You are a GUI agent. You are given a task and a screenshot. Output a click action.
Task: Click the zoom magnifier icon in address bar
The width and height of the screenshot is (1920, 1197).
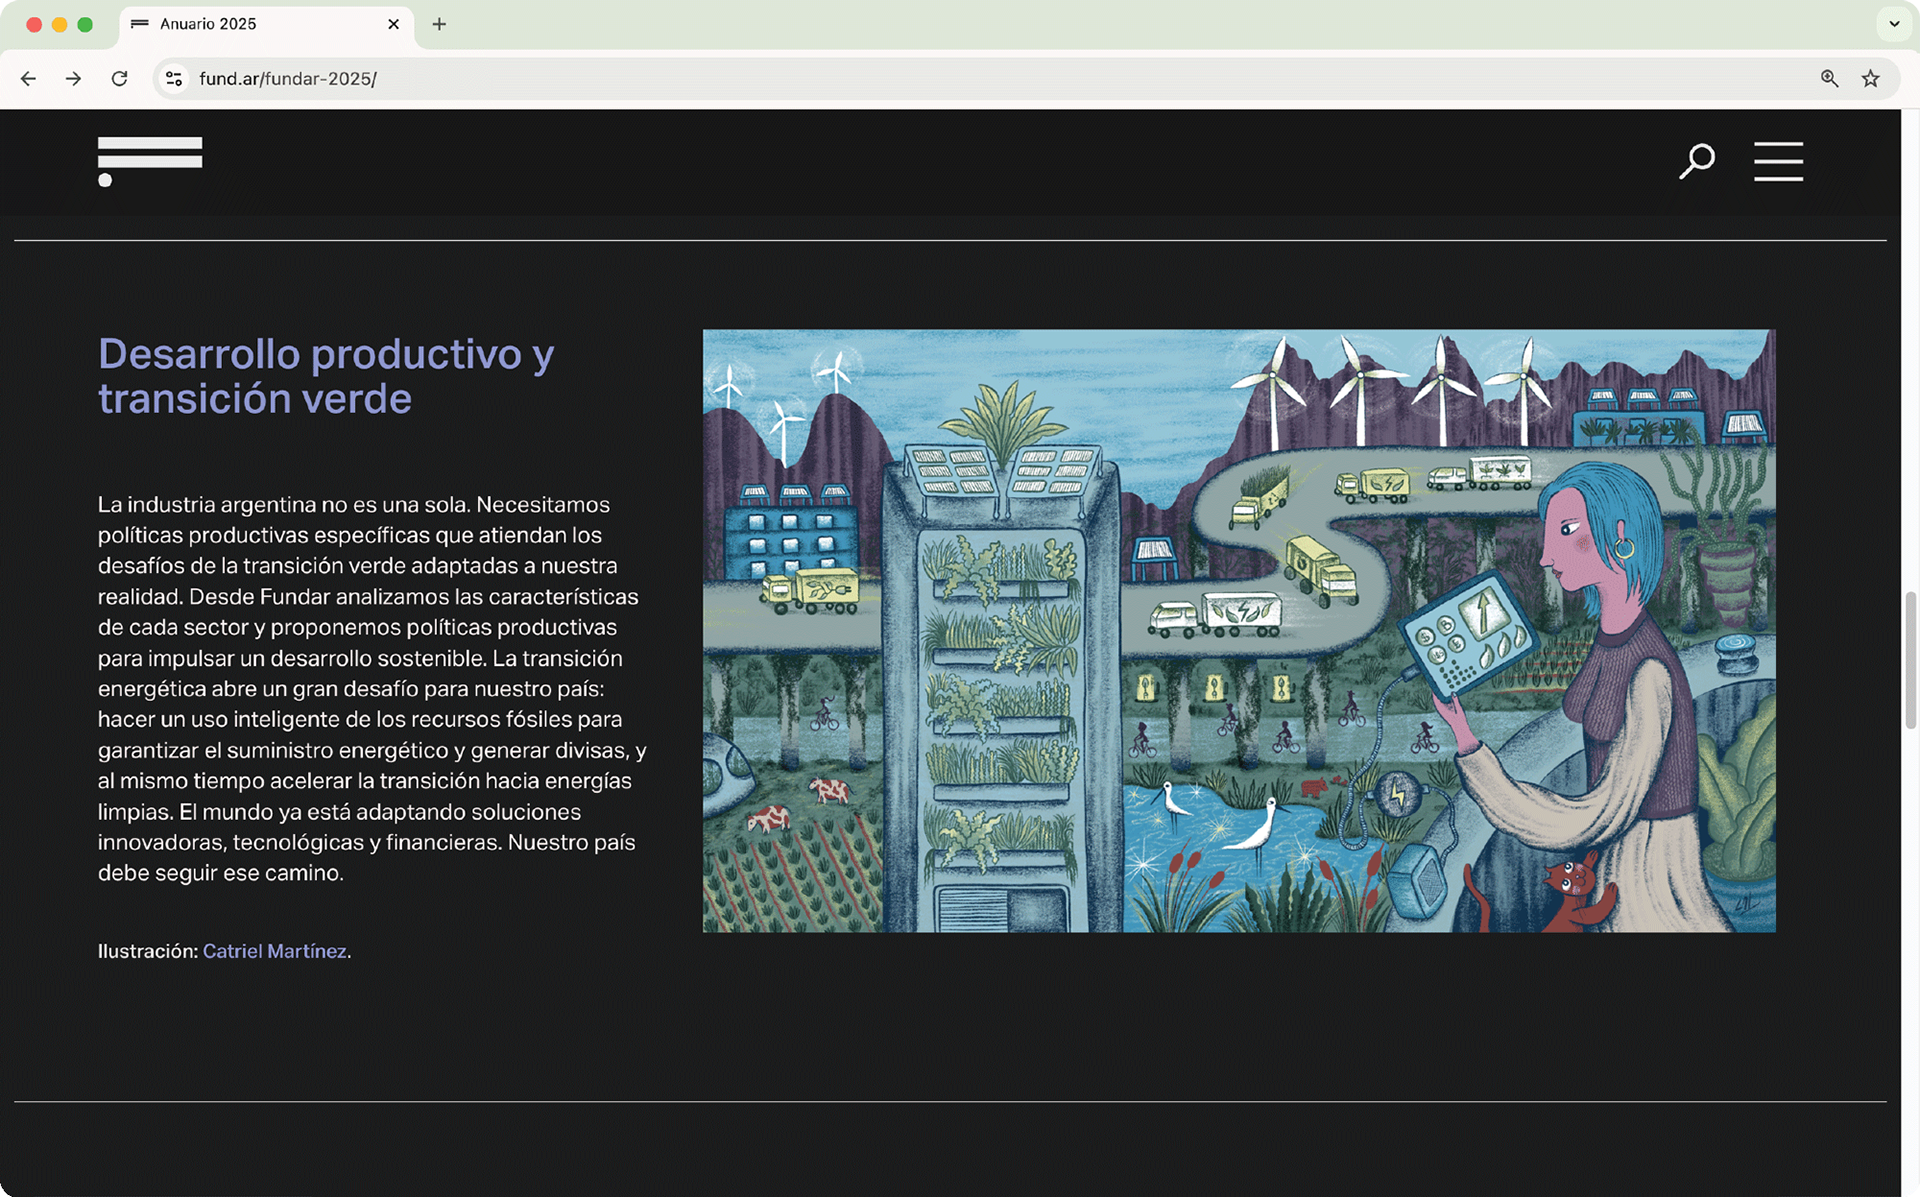[x=1829, y=78]
